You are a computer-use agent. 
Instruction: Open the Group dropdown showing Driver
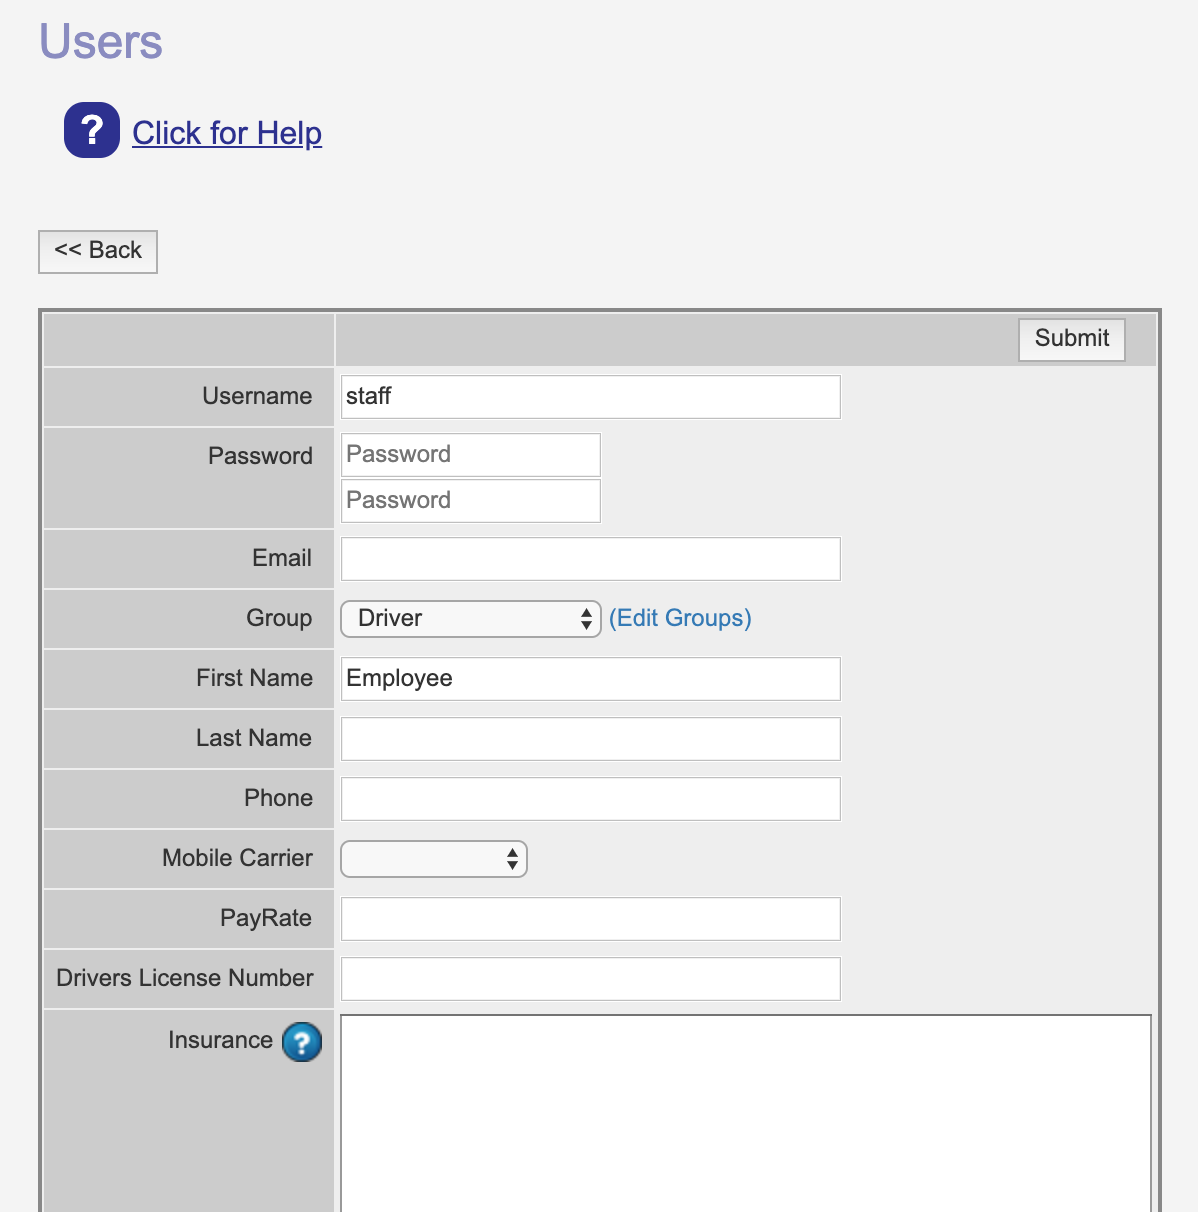point(470,619)
